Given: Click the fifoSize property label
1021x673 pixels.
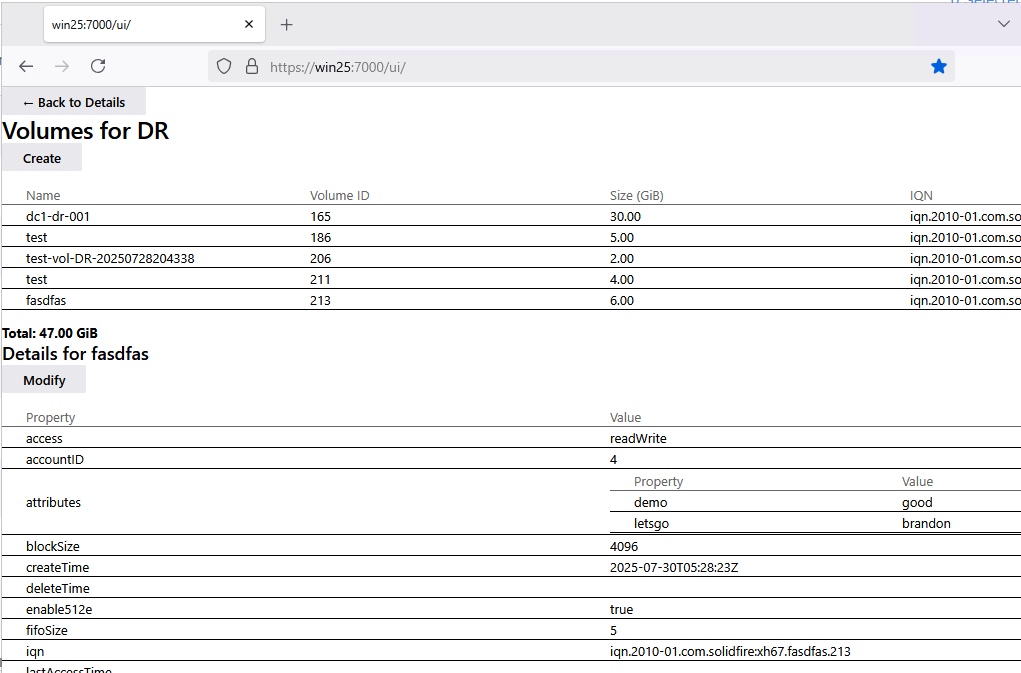Looking at the screenshot, I should [x=47, y=630].
